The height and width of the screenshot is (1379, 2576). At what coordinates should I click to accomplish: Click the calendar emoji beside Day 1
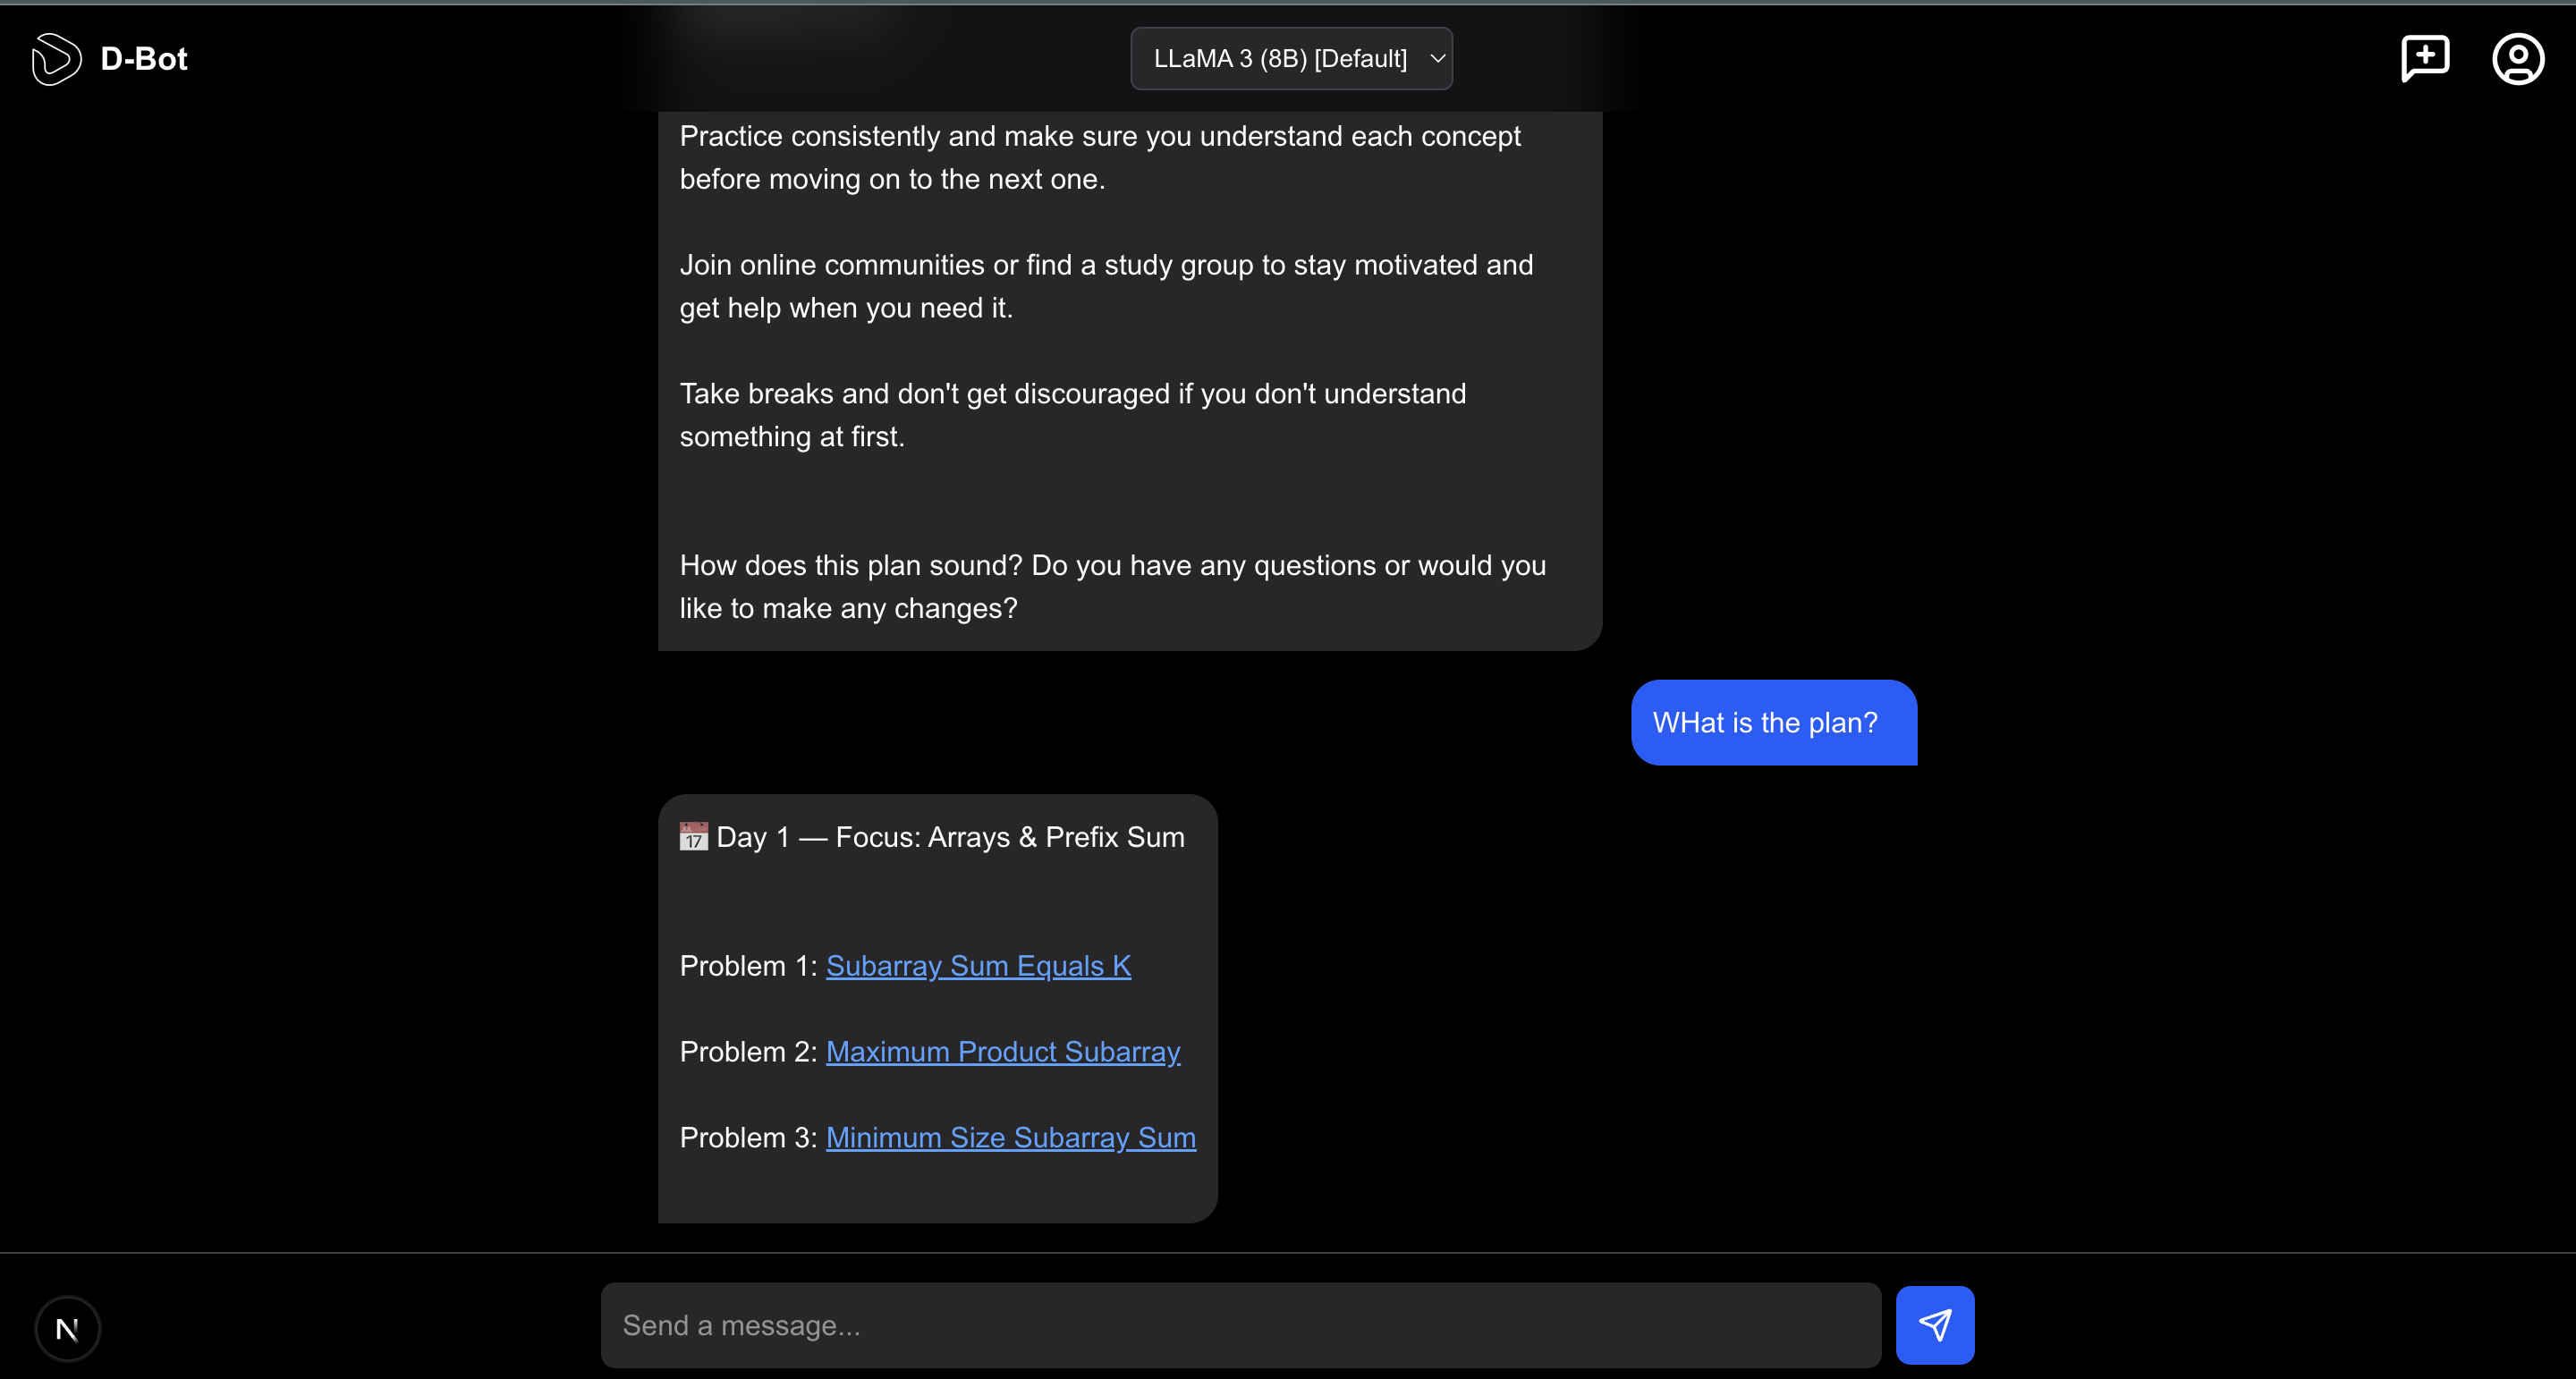click(x=693, y=836)
